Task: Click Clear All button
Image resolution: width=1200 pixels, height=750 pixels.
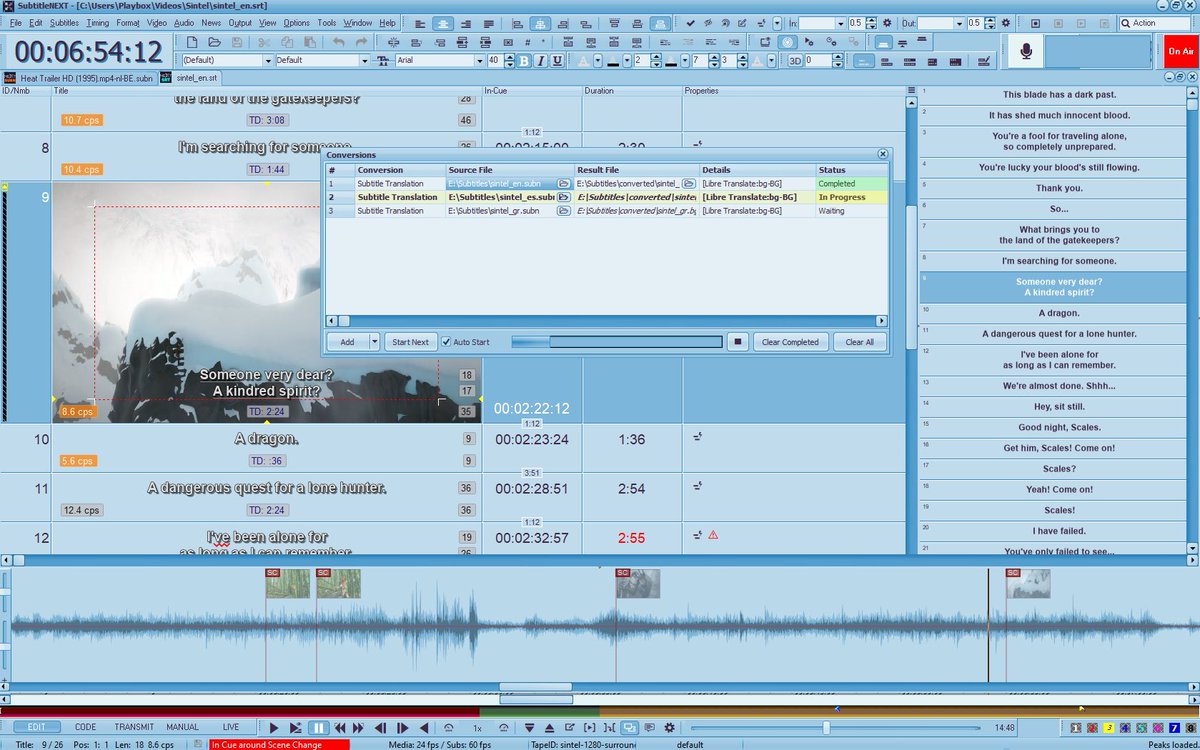Action: [x=860, y=342]
